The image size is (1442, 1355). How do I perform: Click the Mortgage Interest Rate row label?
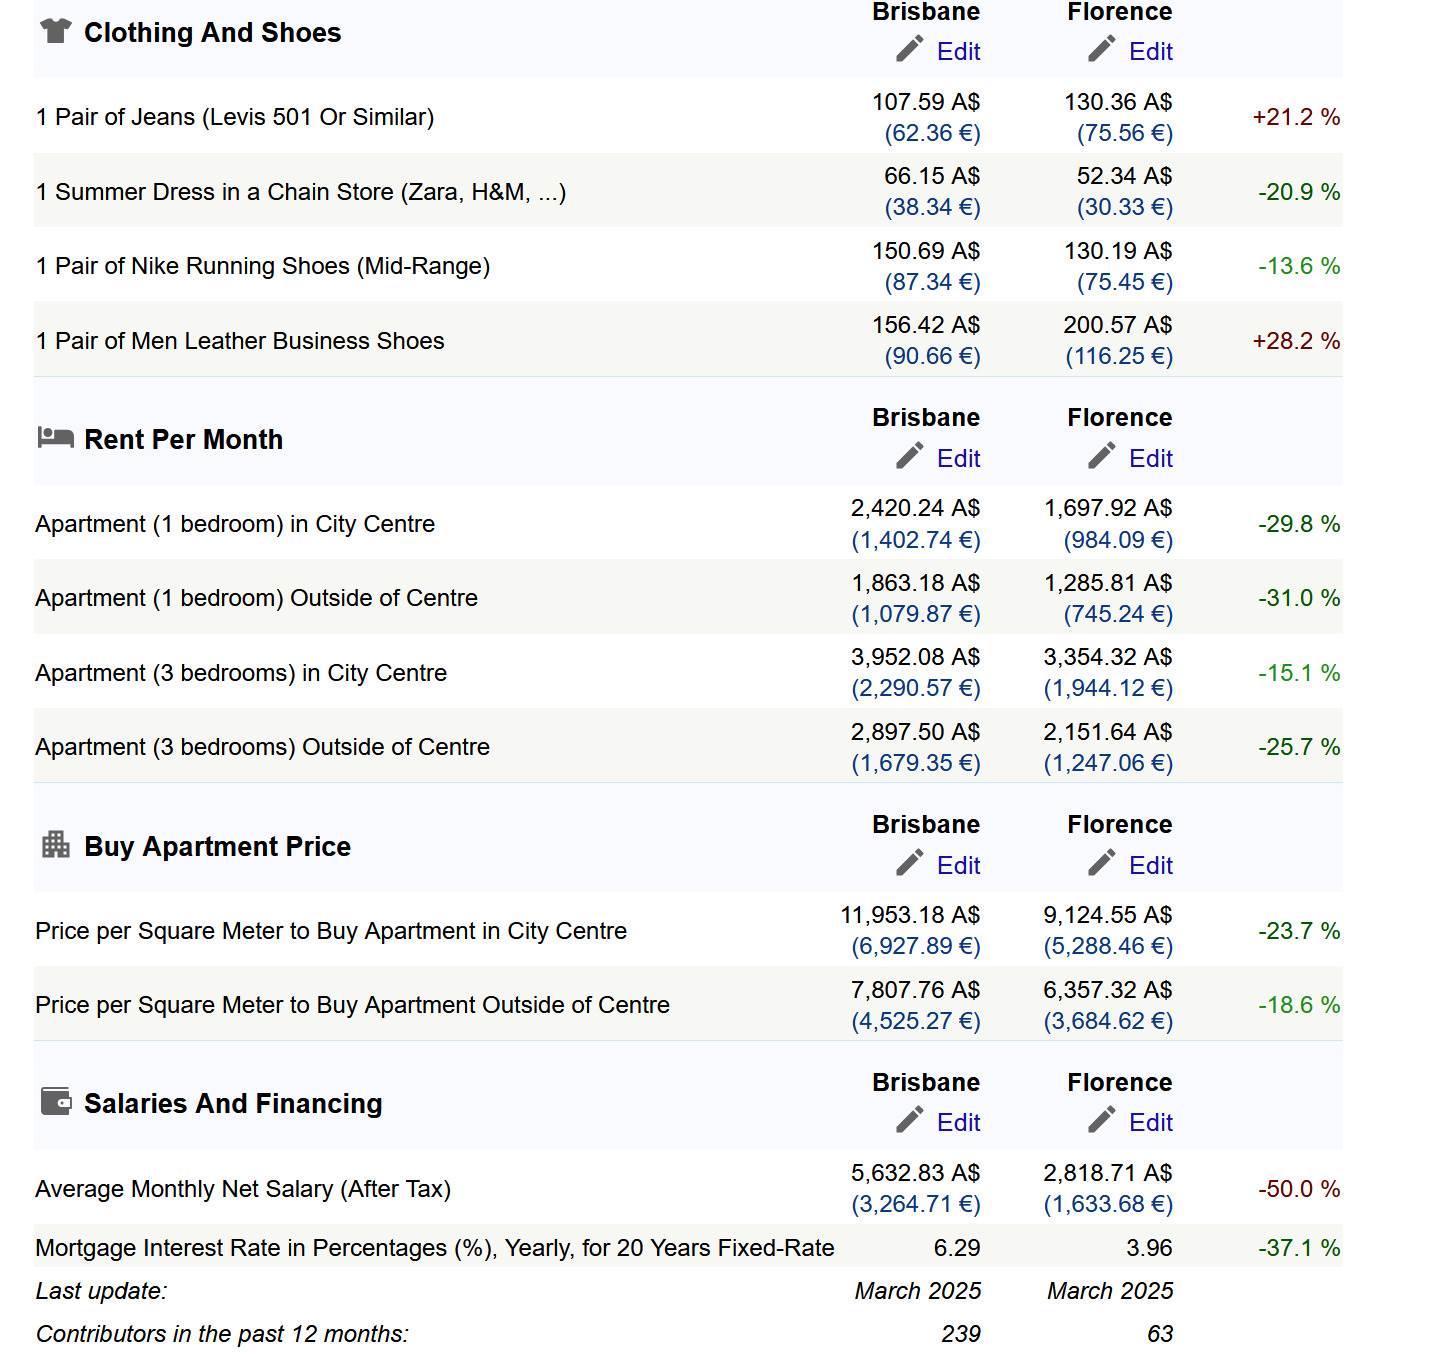point(434,1248)
